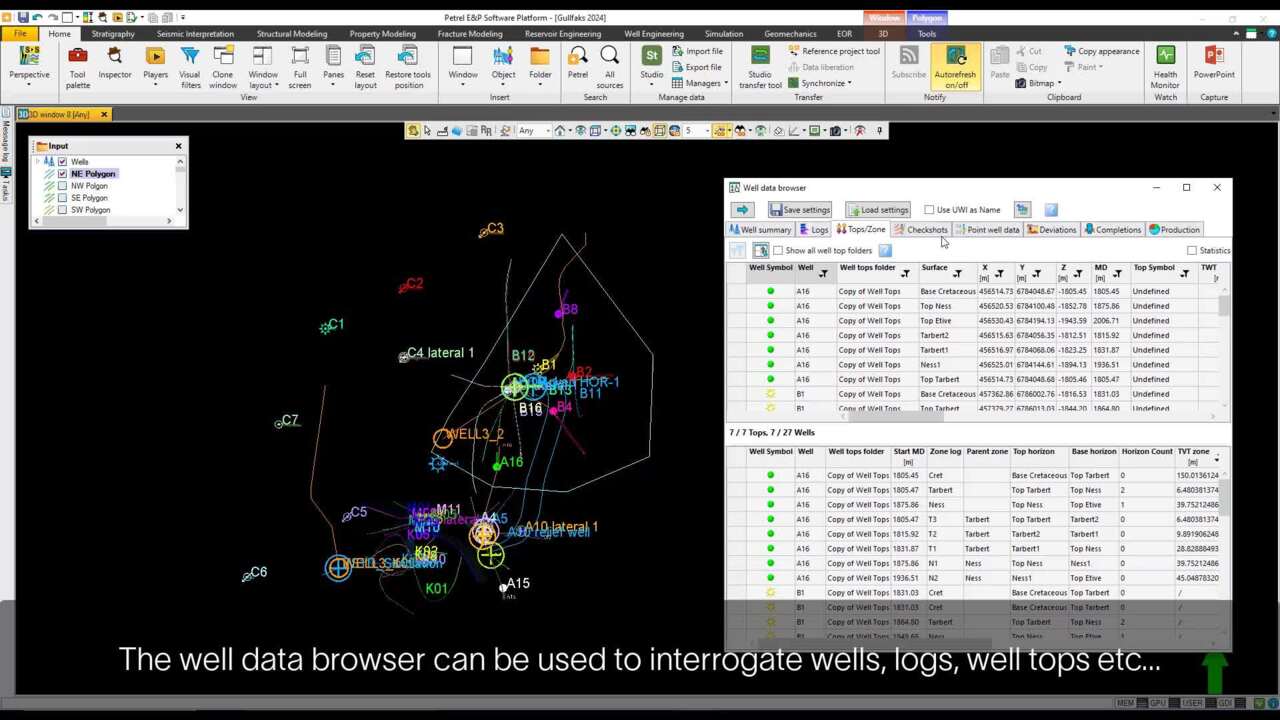Open the File menu

20,34
